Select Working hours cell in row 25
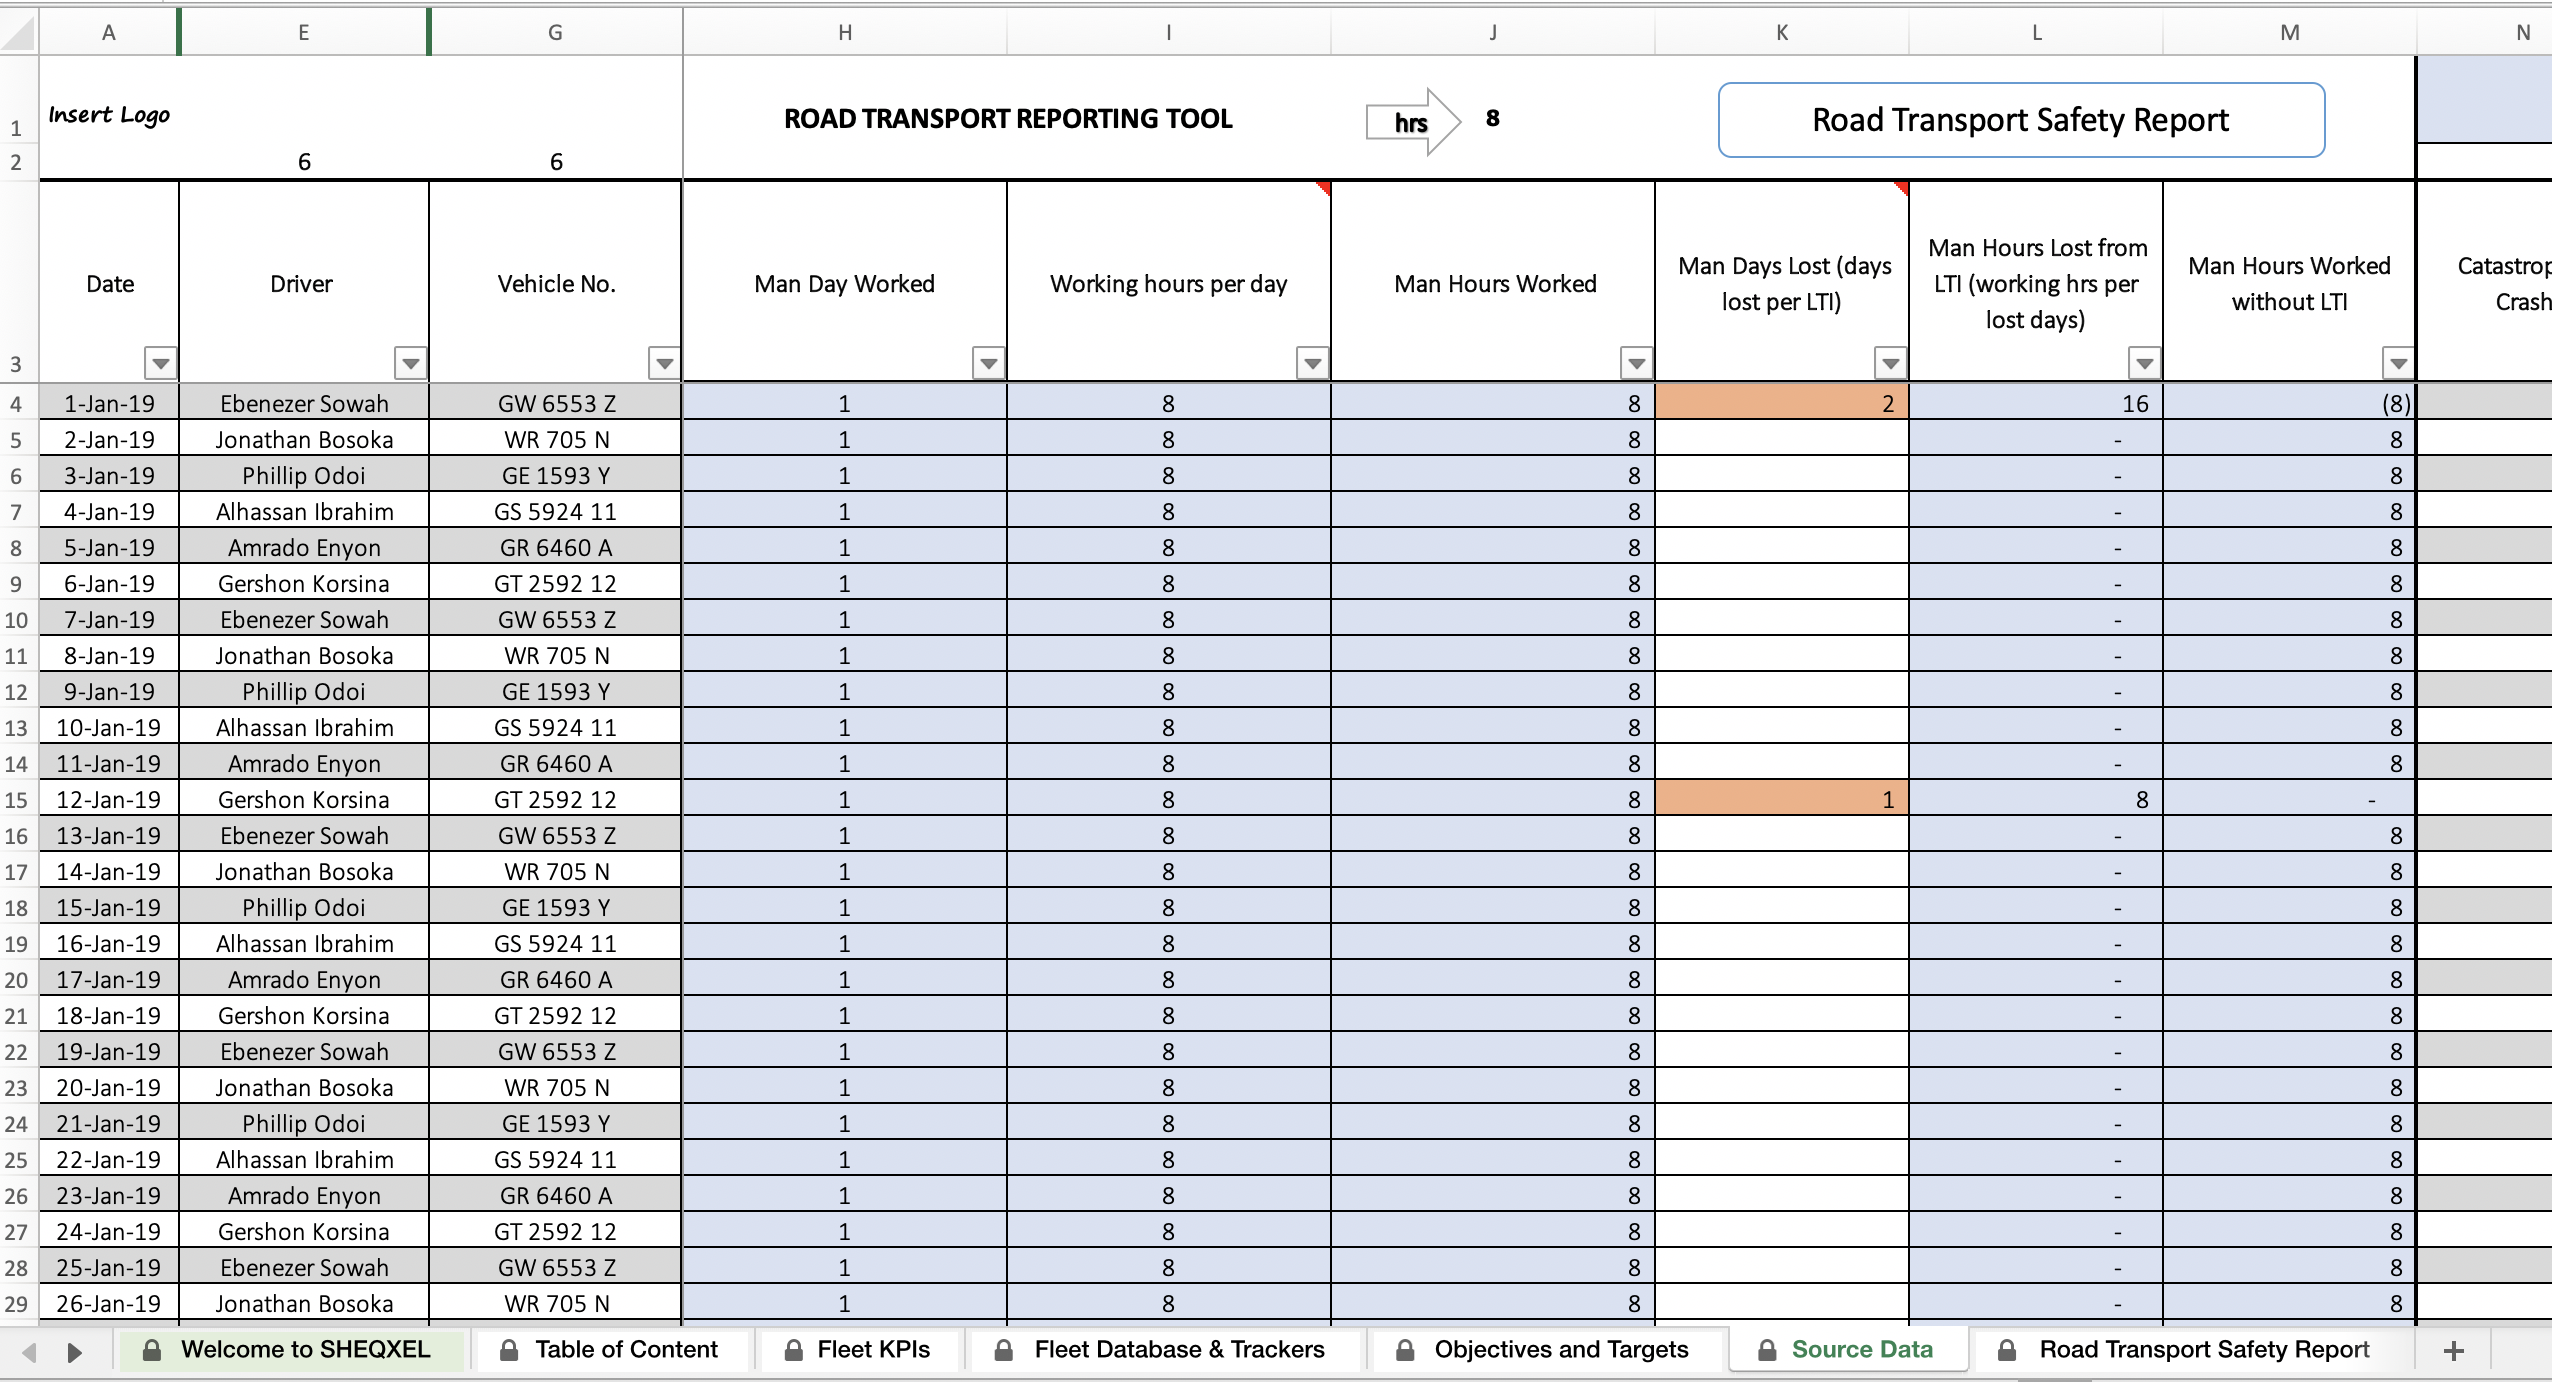Screen dimensions: 2552x1382 pyautogui.click(x=1169, y=1160)
